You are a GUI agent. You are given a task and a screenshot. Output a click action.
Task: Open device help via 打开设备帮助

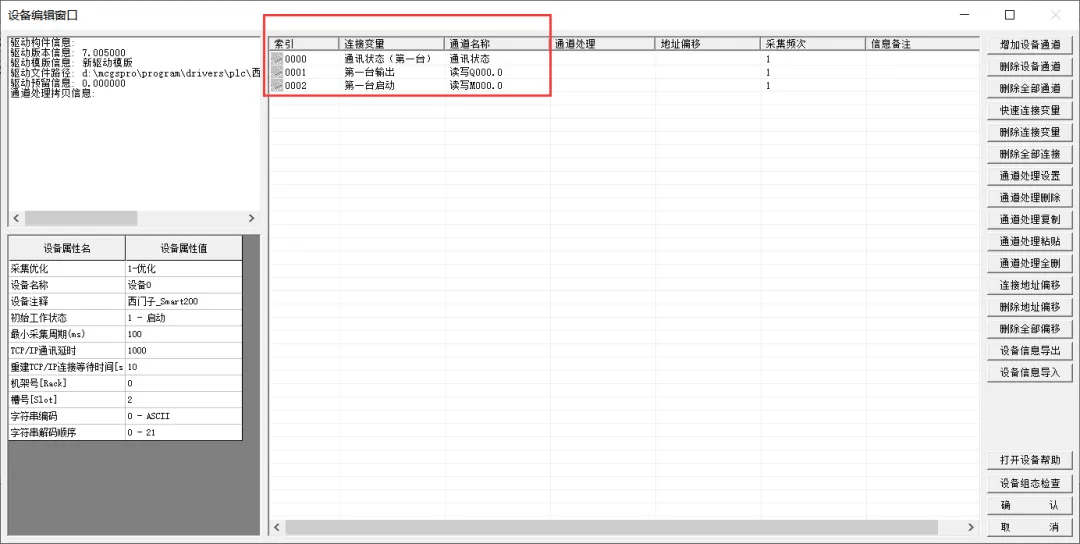[x=1029, y=460]
